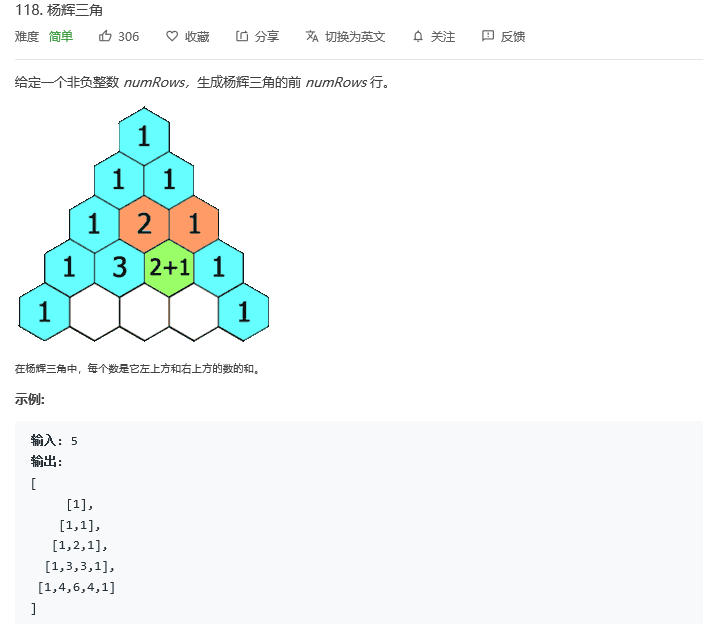Click the orange hexagon with 2
Image resolution: width=703 pixels, height=624 pixels.
144,224
